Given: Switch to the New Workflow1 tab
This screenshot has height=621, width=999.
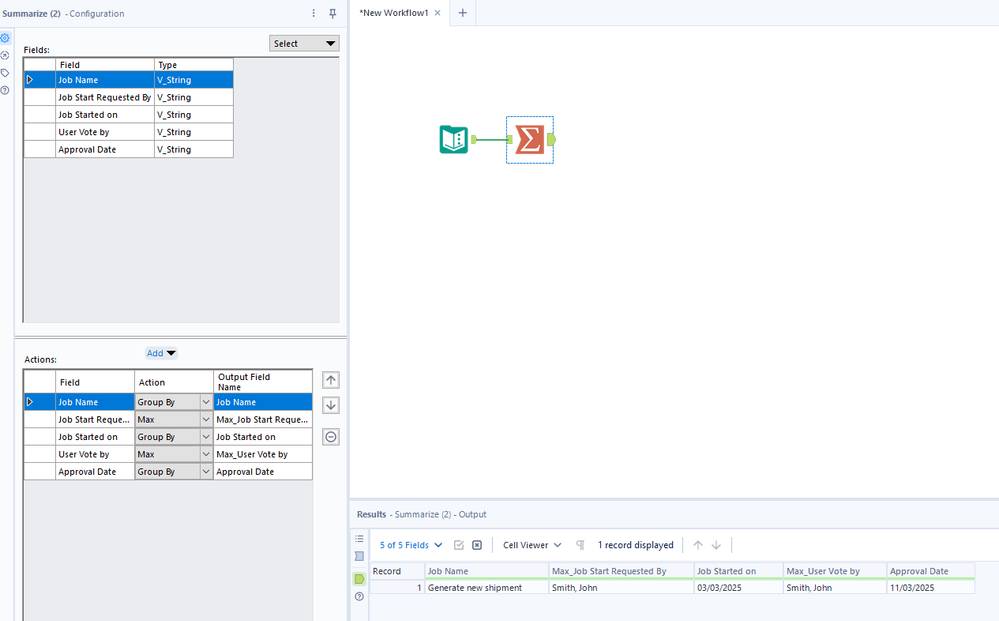Looking at the screenshot, I should pos(394,13).
